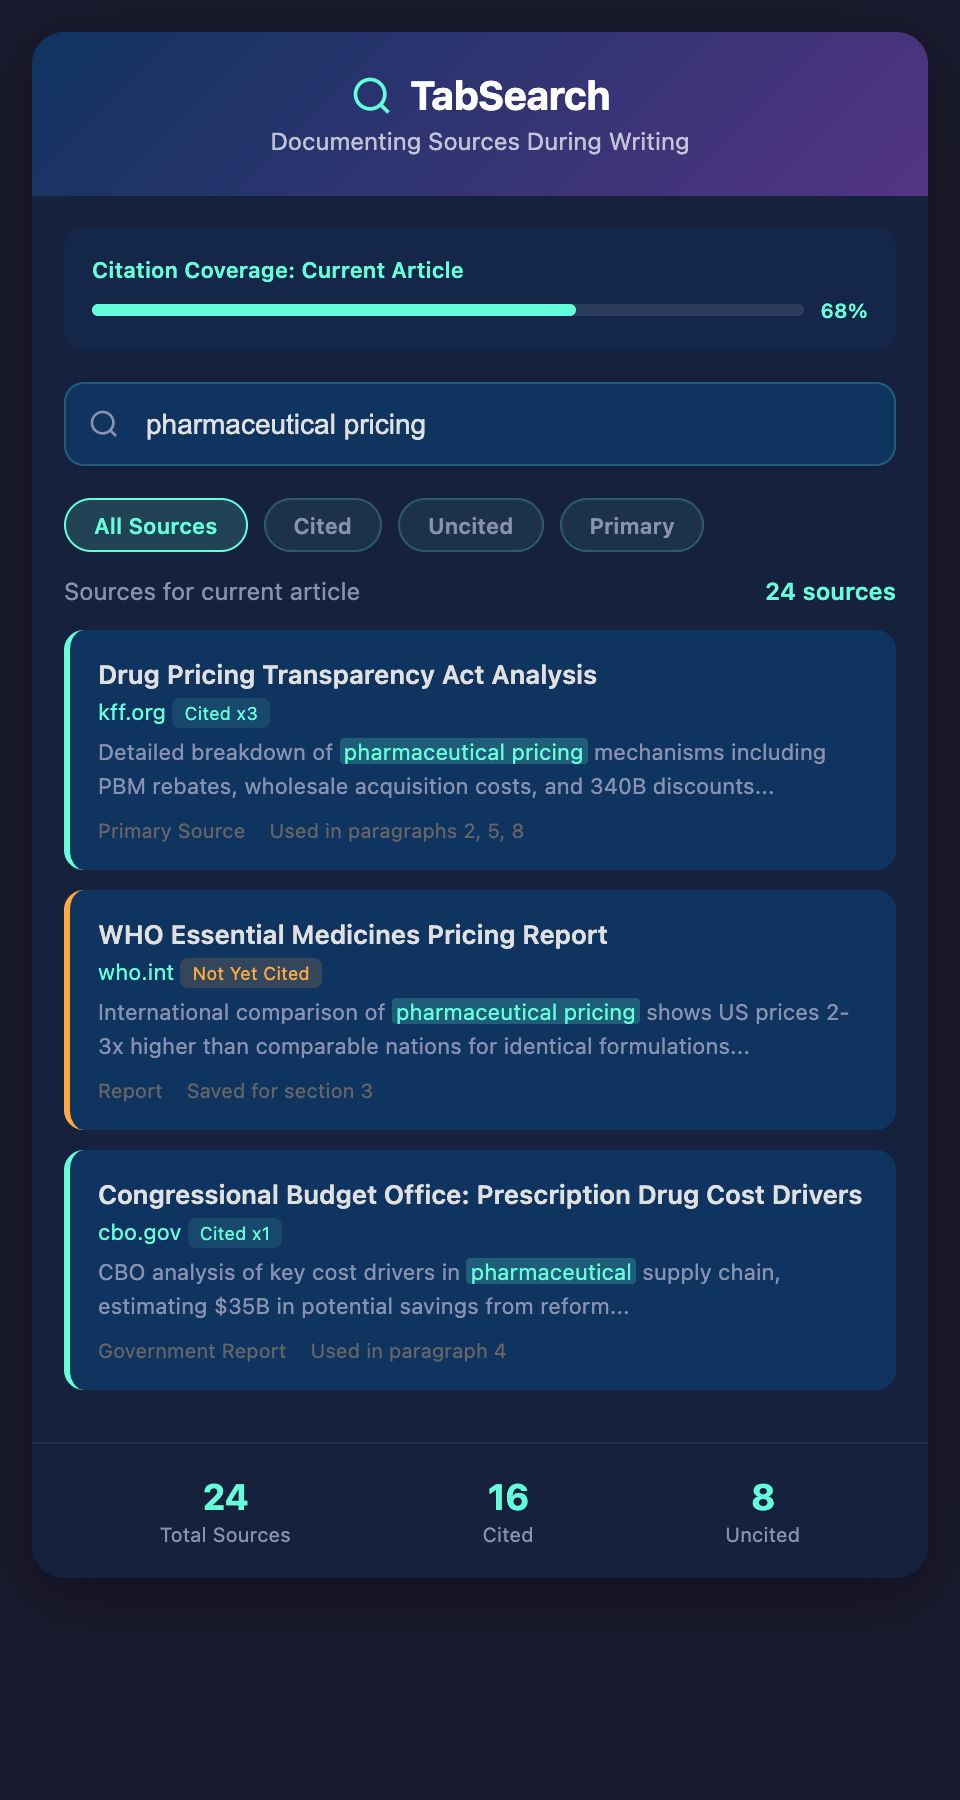Open Drug Pricing Transparency Act Analysis
This screenshot has height=1800, width=960.
(347, 675)
